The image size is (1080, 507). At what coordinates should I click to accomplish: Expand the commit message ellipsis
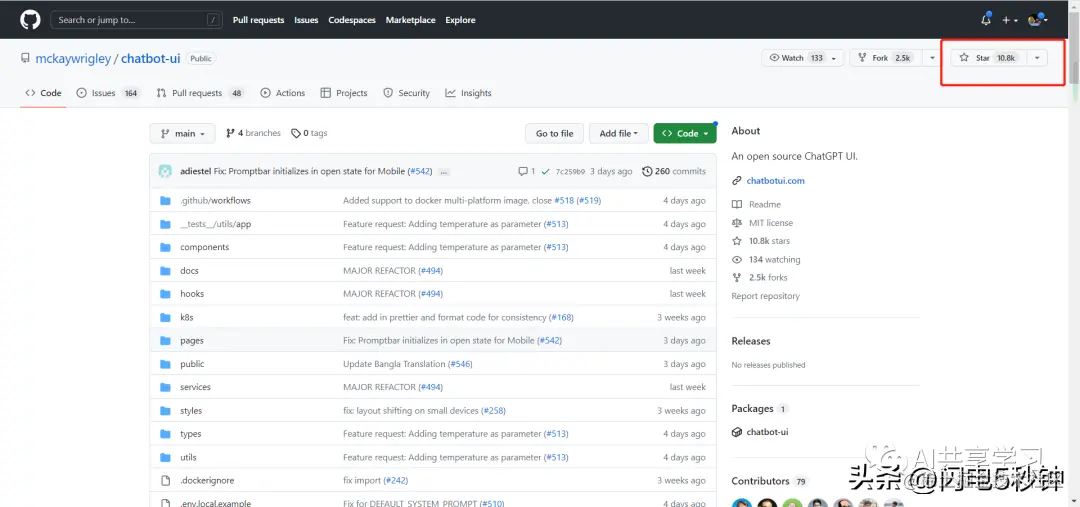pos(444,172)
